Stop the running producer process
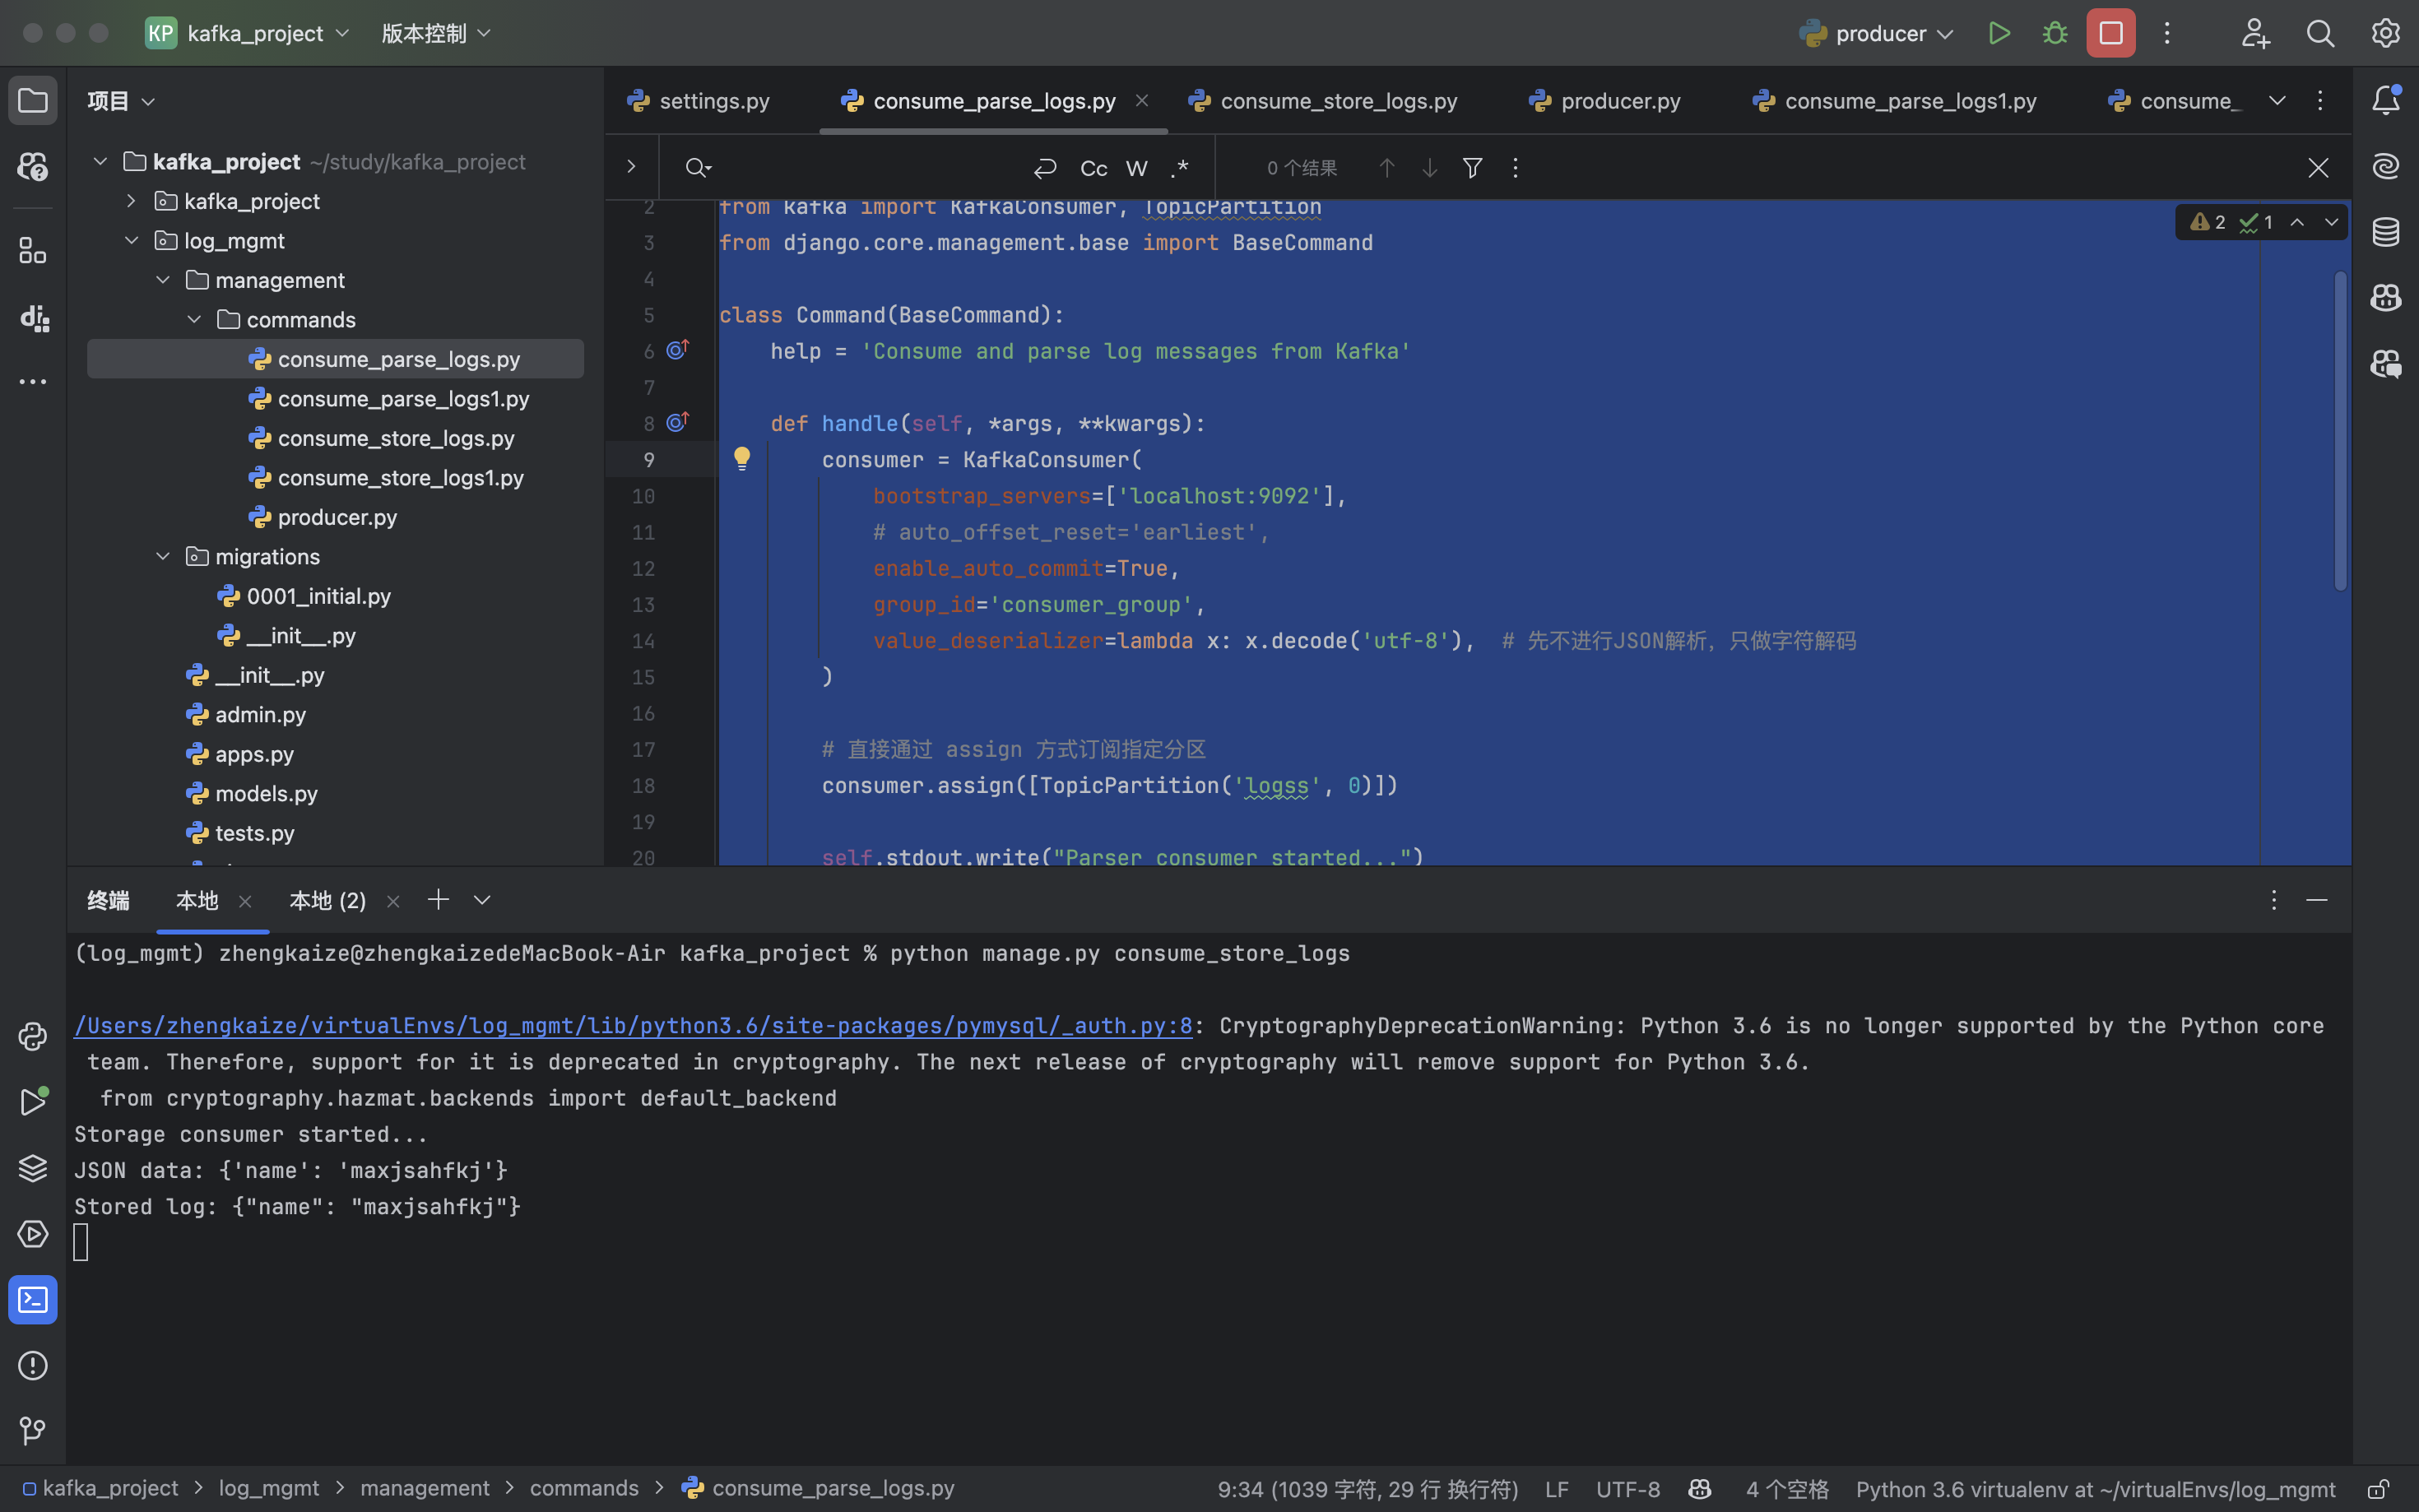Image resolution: width=2419 pixels, height=1512 pixels. pos(2110,33)
